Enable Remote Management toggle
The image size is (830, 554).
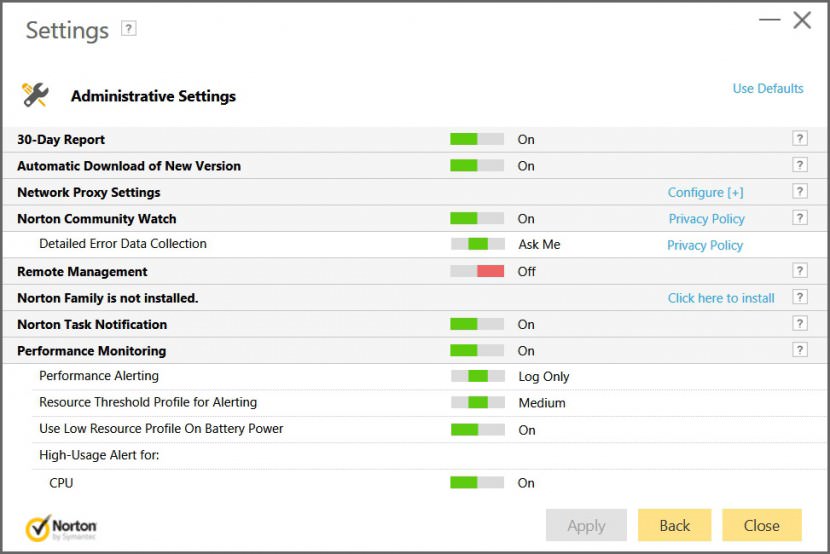[477, 271]
